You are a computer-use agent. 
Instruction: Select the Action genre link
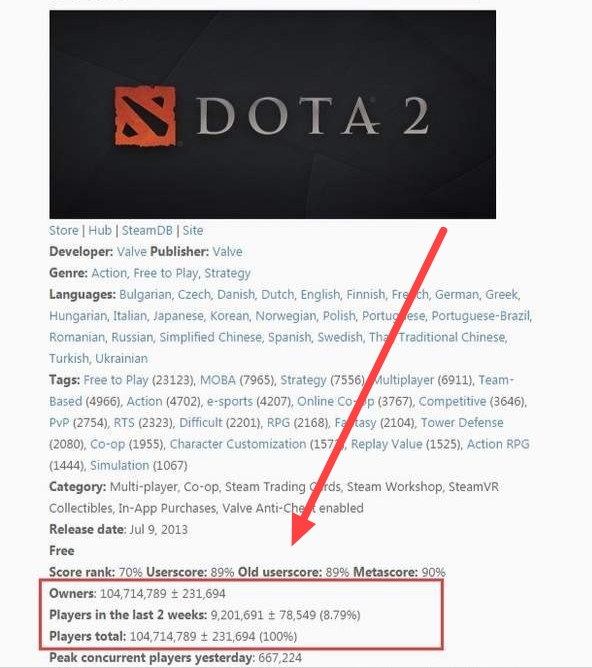click(x=109, y=273)
